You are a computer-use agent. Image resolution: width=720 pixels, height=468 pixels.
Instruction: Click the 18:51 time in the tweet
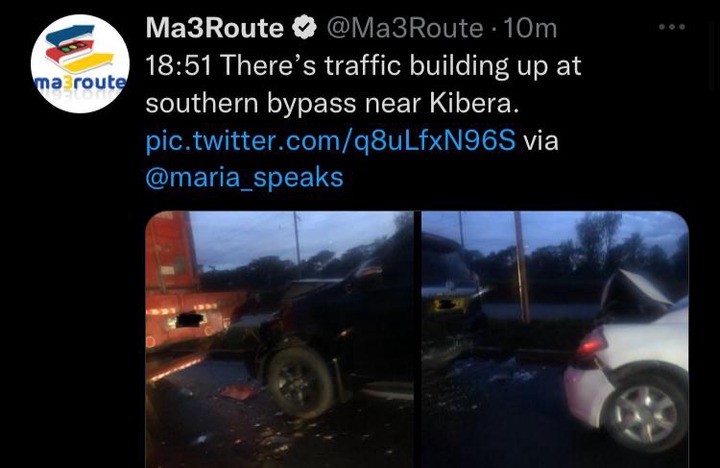(179, 65)
